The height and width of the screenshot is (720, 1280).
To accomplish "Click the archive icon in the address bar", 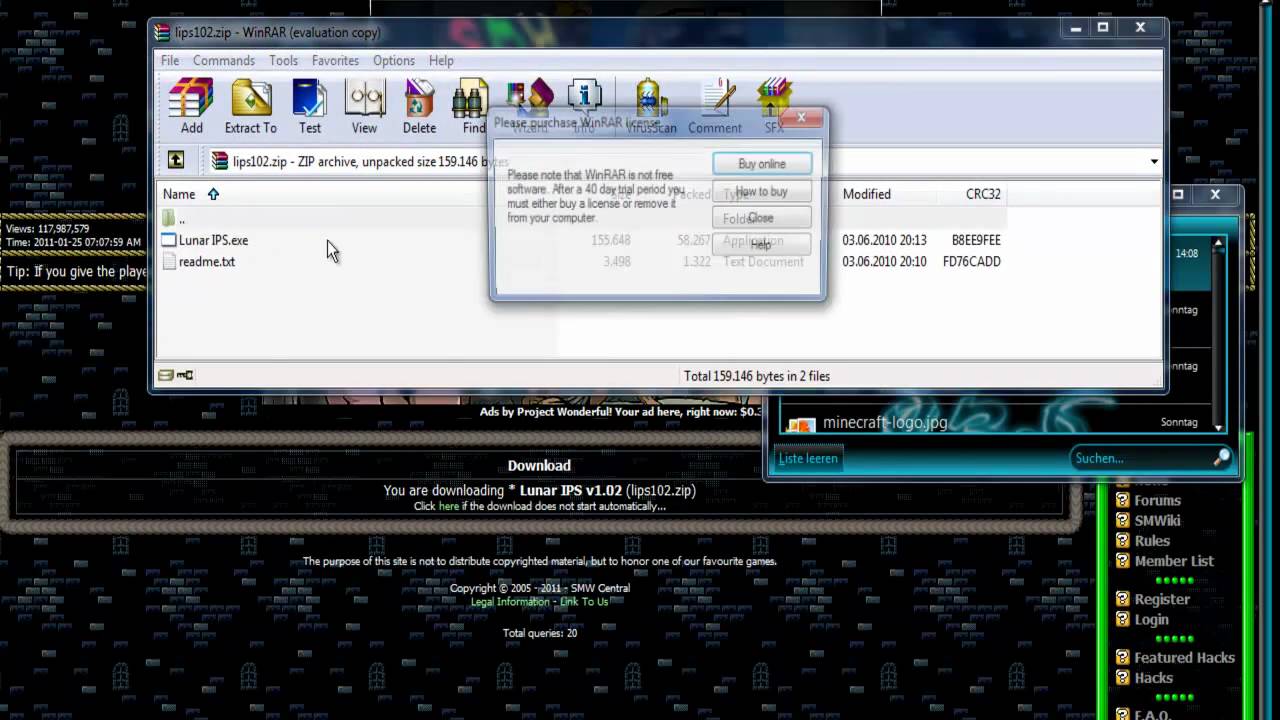I will 220,161.
